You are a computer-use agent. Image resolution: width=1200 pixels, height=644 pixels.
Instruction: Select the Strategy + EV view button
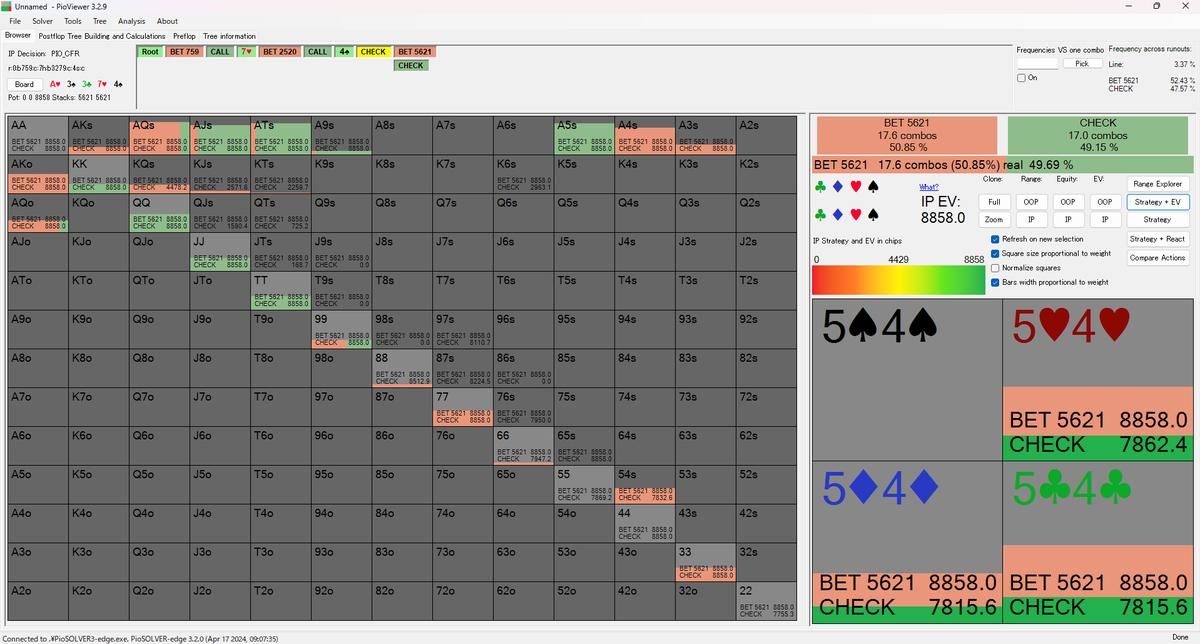click(1157, 202)
